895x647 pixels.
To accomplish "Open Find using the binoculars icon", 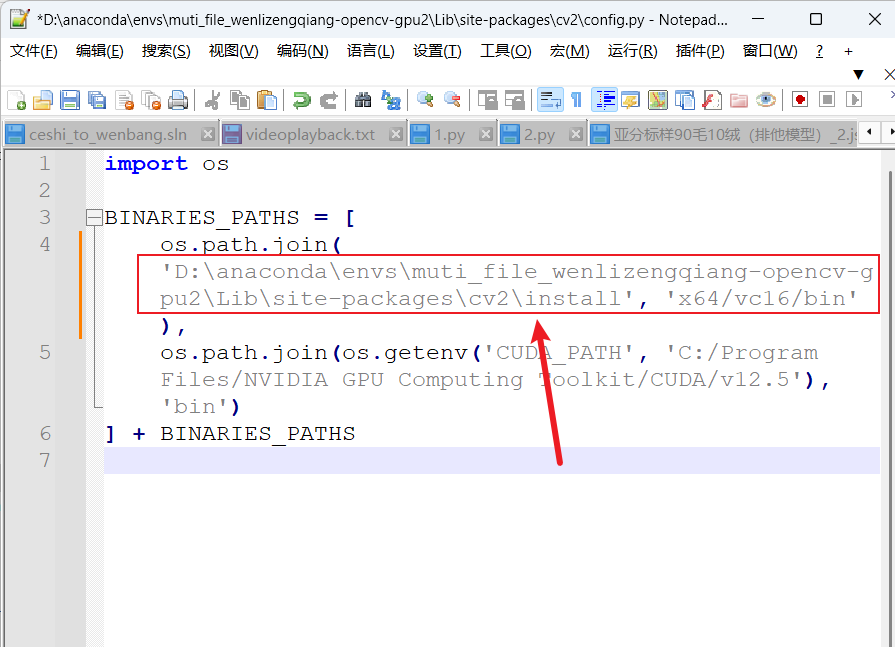I will click(x=363, y=99).
